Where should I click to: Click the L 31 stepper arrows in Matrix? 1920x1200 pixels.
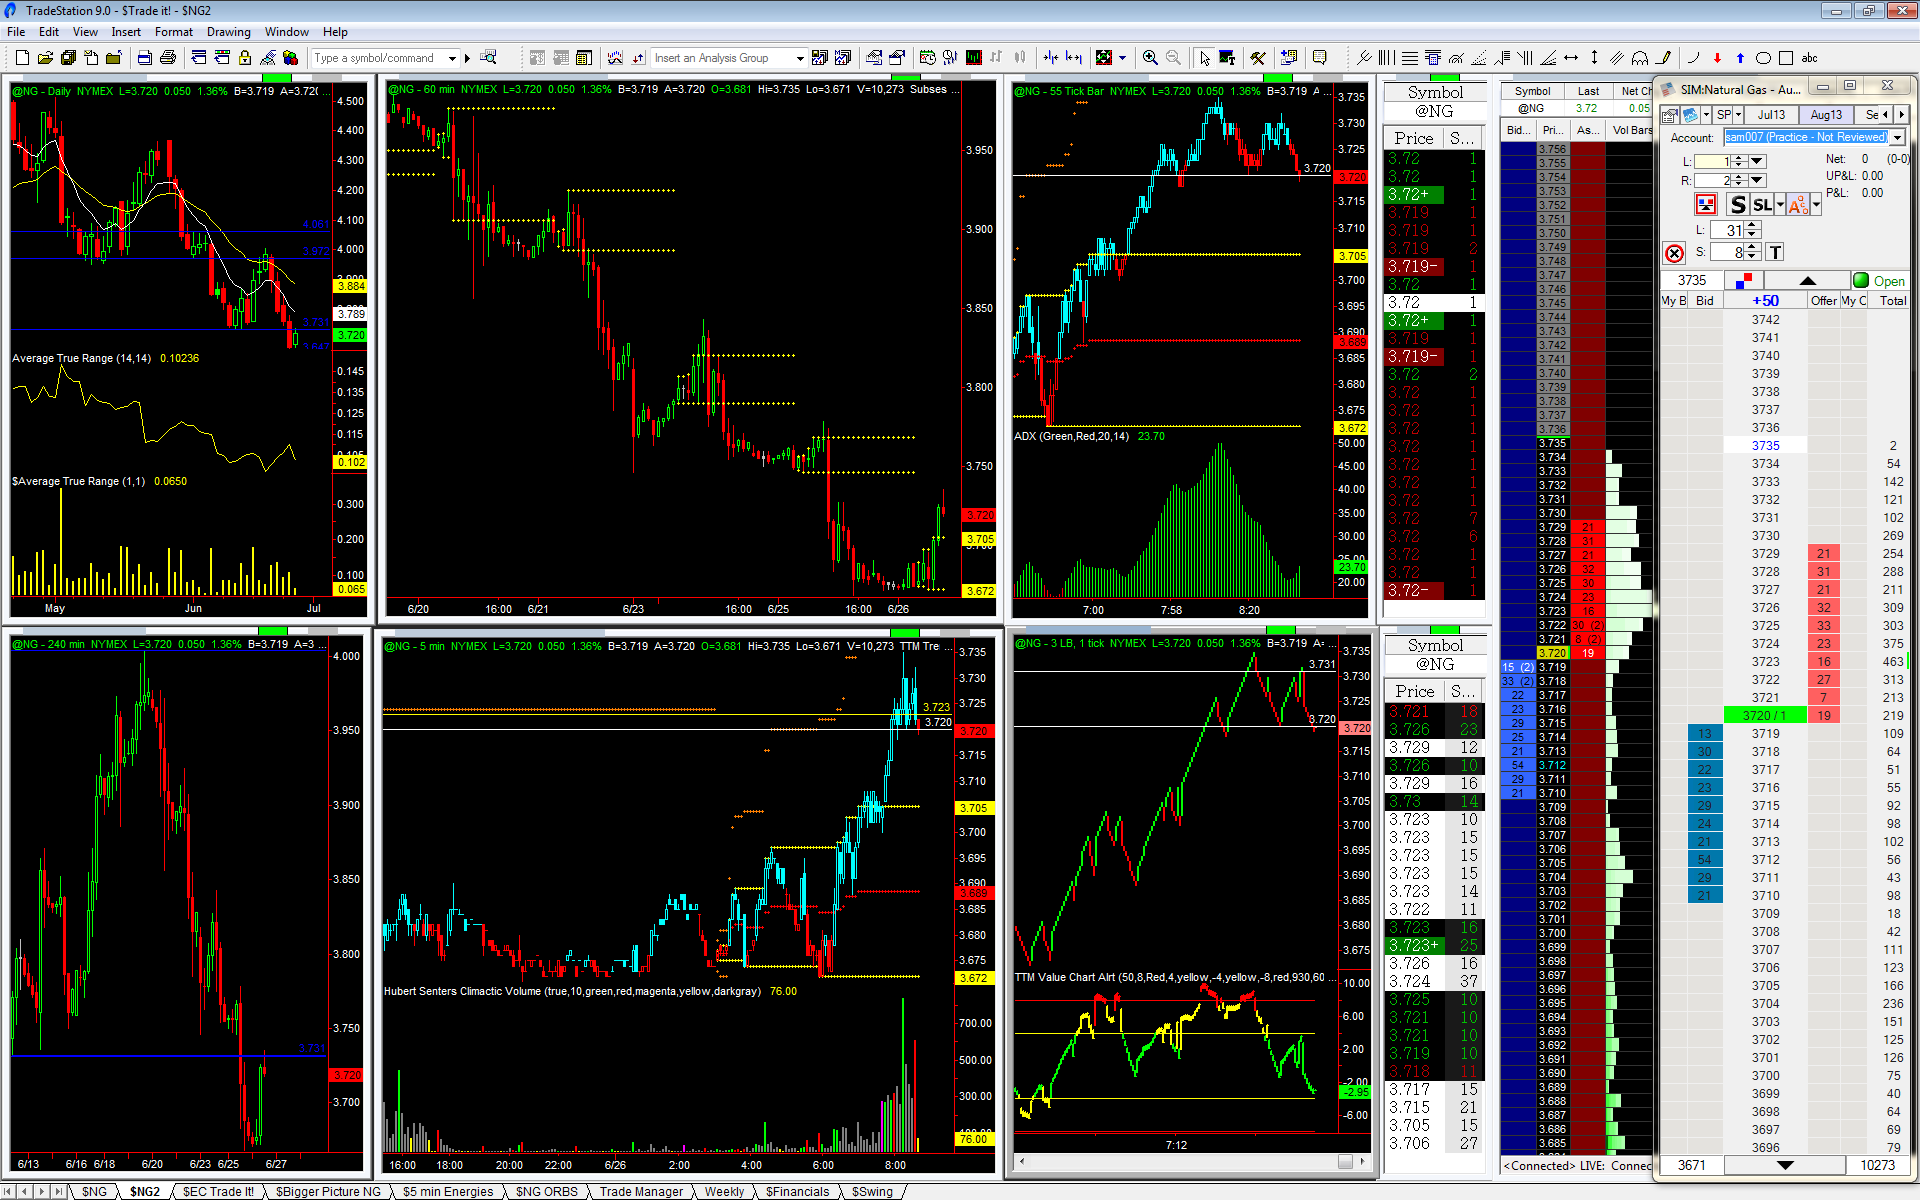[1752, 230]
